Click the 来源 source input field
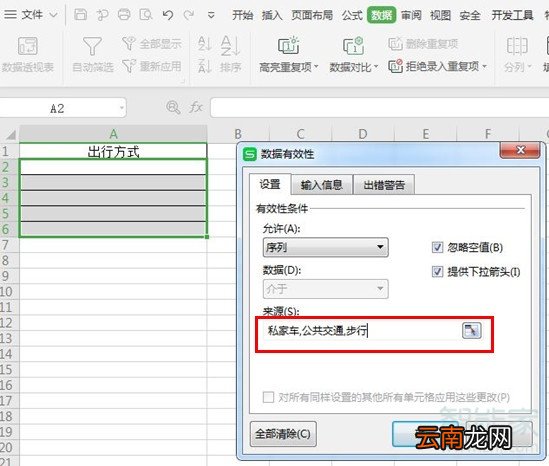The image size is (549, 466). click(361, 331)
